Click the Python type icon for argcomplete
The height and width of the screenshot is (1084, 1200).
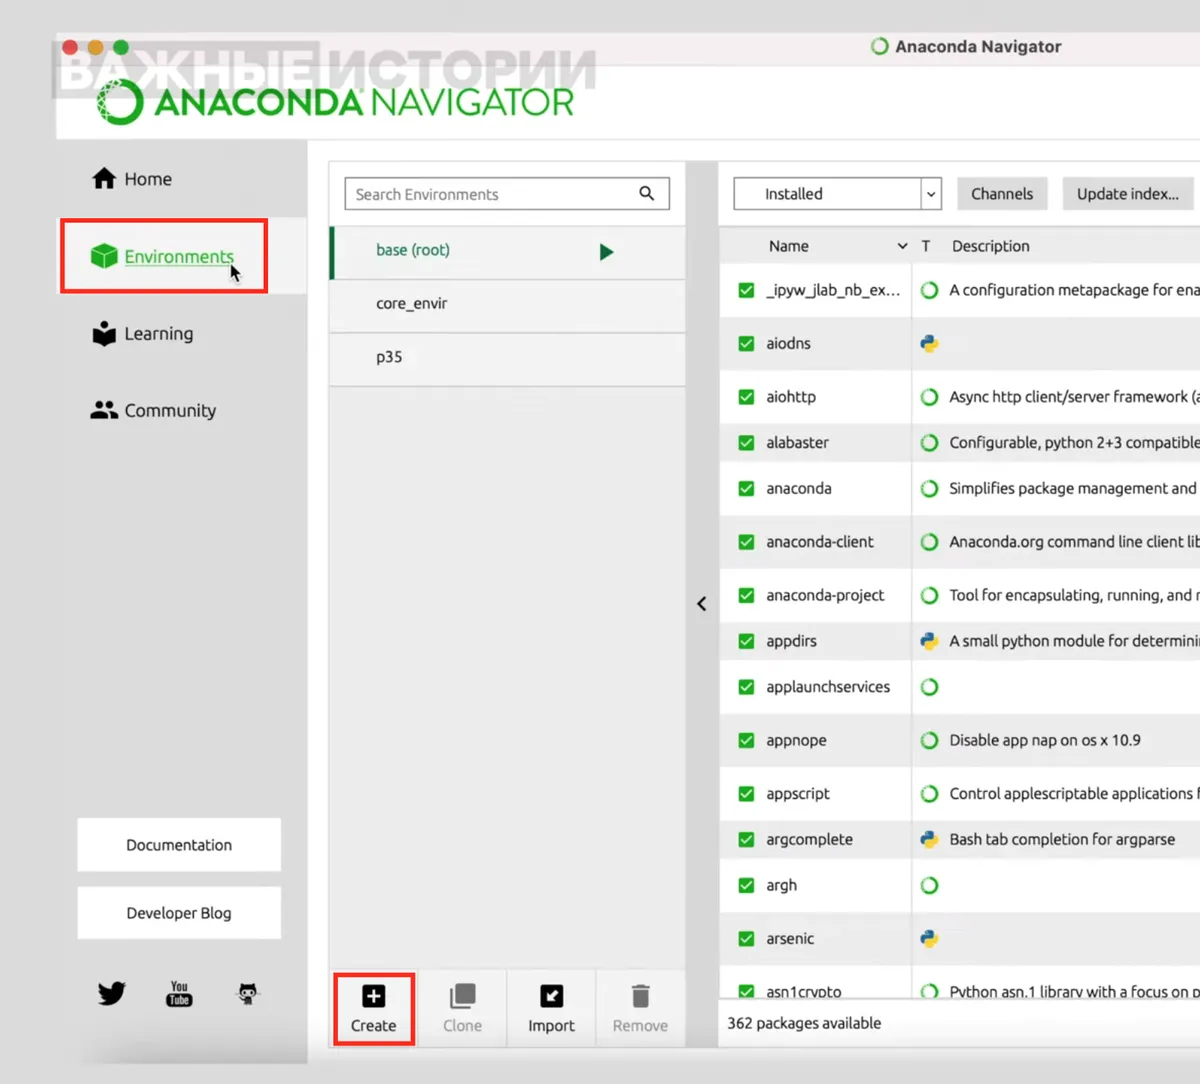pyautogui.click(x=929, y=840)
